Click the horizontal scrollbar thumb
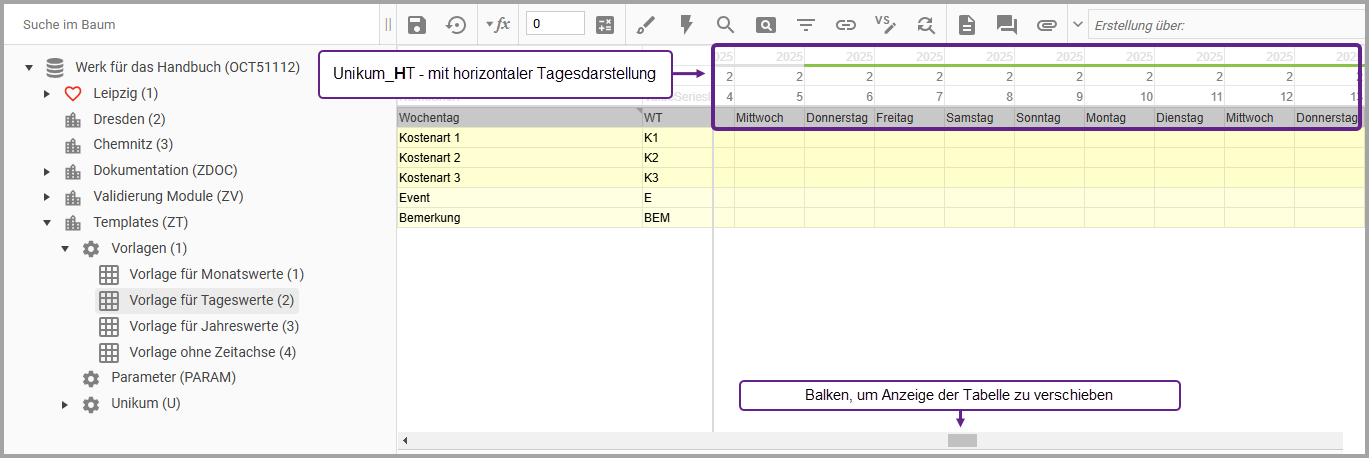Screen dimensions: 1369x458 [962, 440]
